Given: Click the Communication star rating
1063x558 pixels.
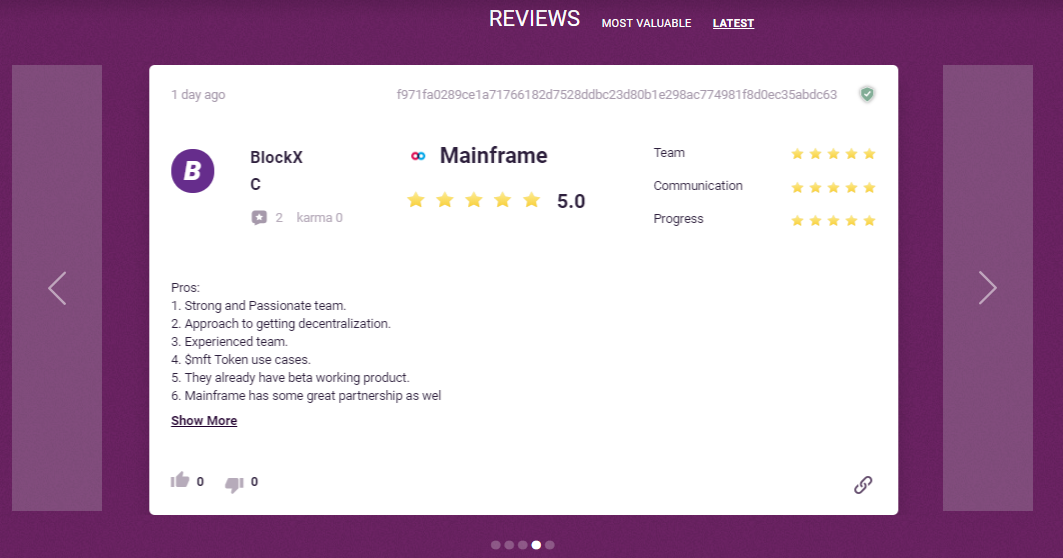Looking at the screenshot, I should point(833,187).
